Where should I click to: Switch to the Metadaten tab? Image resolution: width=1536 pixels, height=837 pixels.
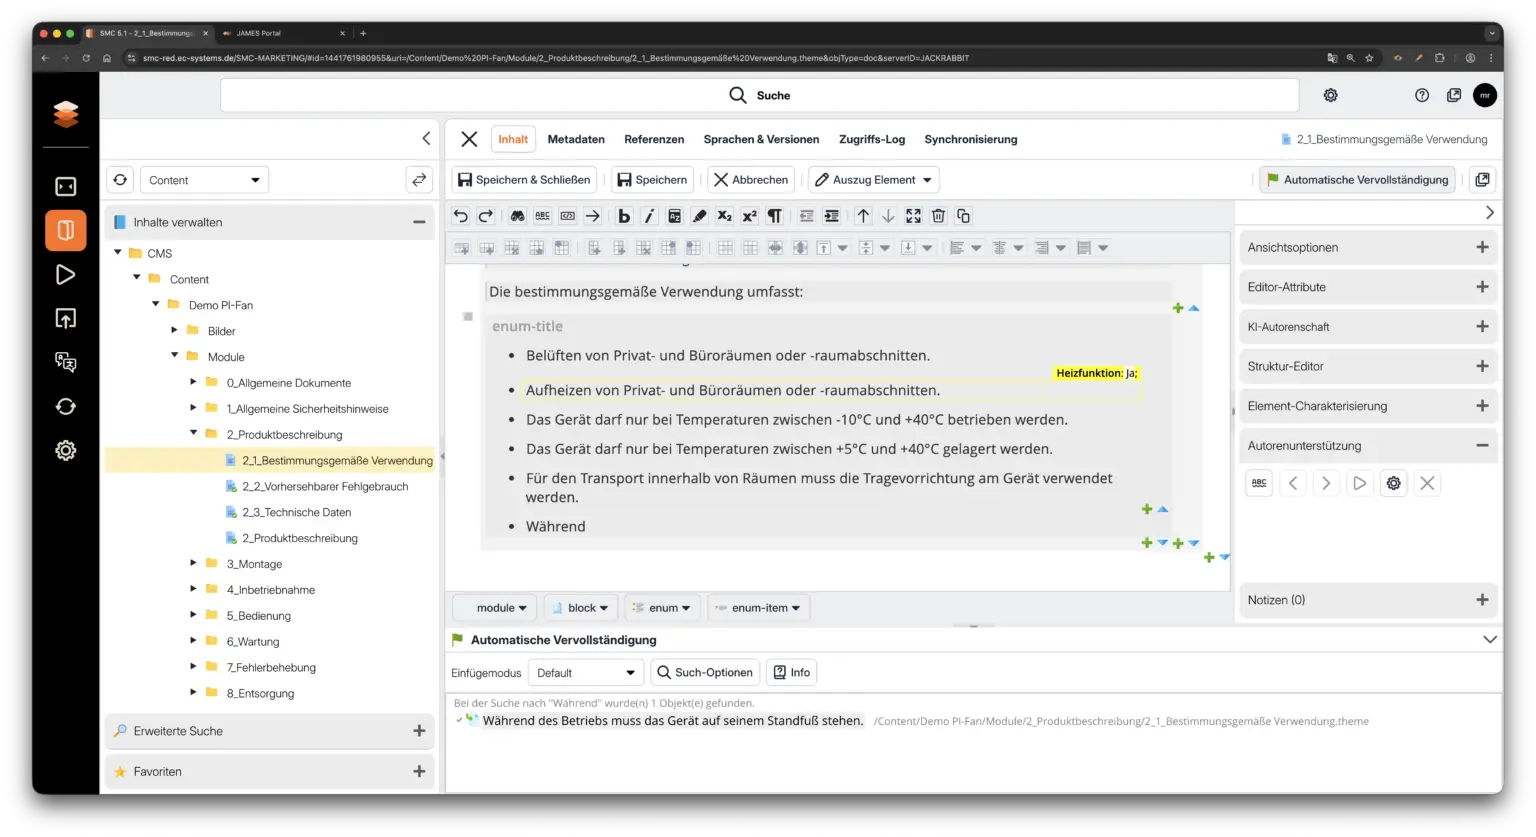576,139
